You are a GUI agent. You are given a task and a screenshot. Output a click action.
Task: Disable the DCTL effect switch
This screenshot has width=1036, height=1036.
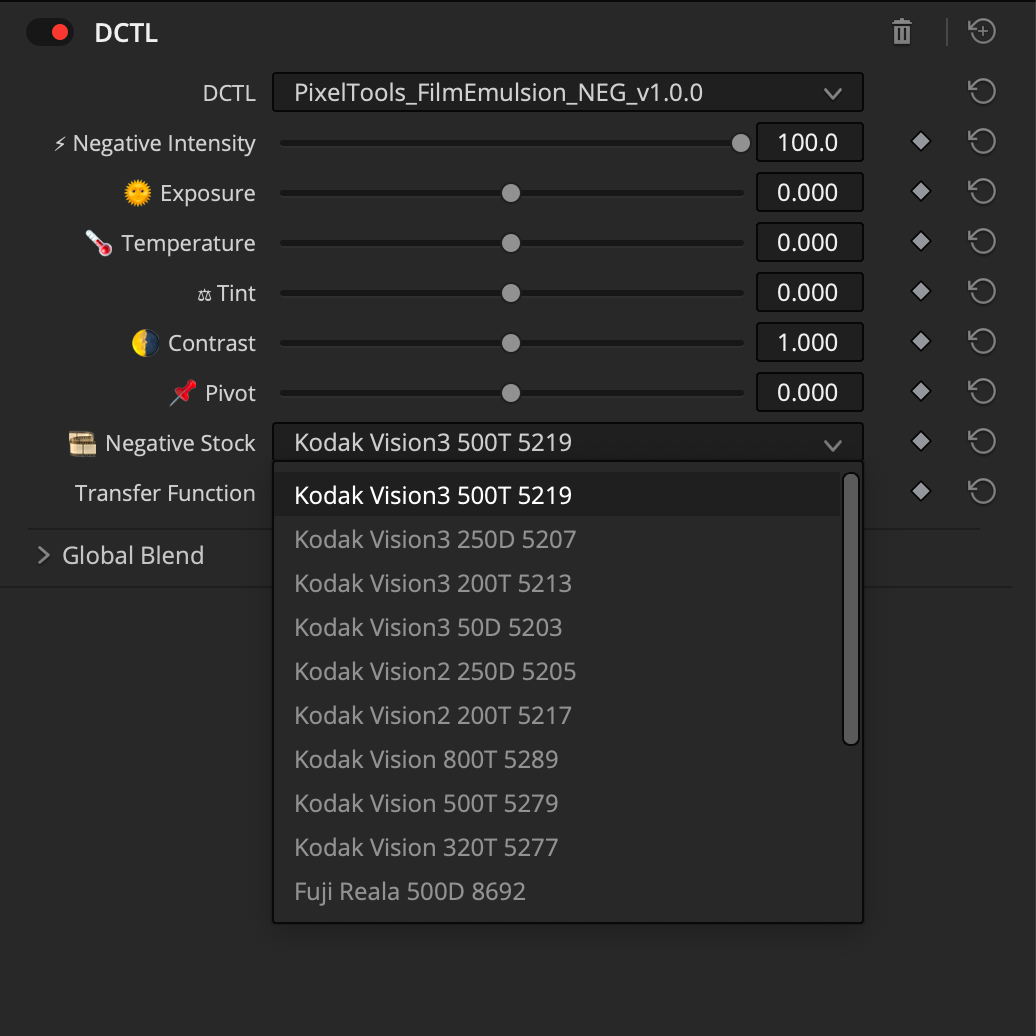pyautogui.click(x=49, y=31)
